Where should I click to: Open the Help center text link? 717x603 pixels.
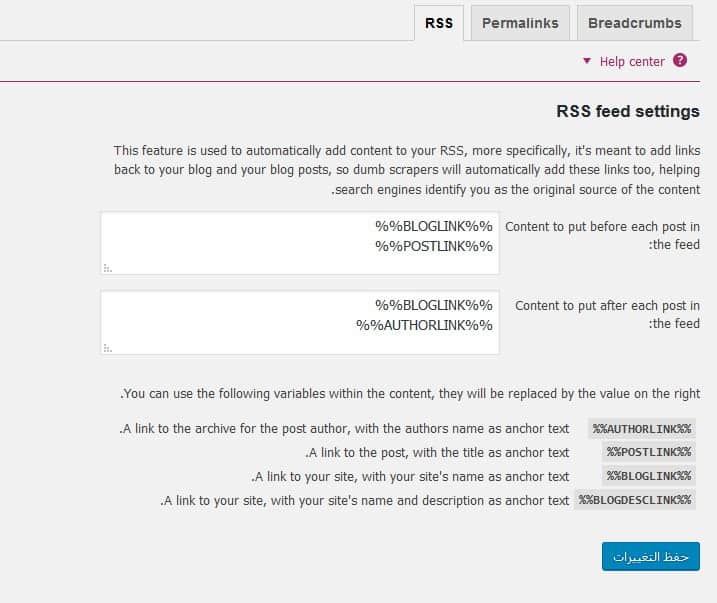pos(632,62)
